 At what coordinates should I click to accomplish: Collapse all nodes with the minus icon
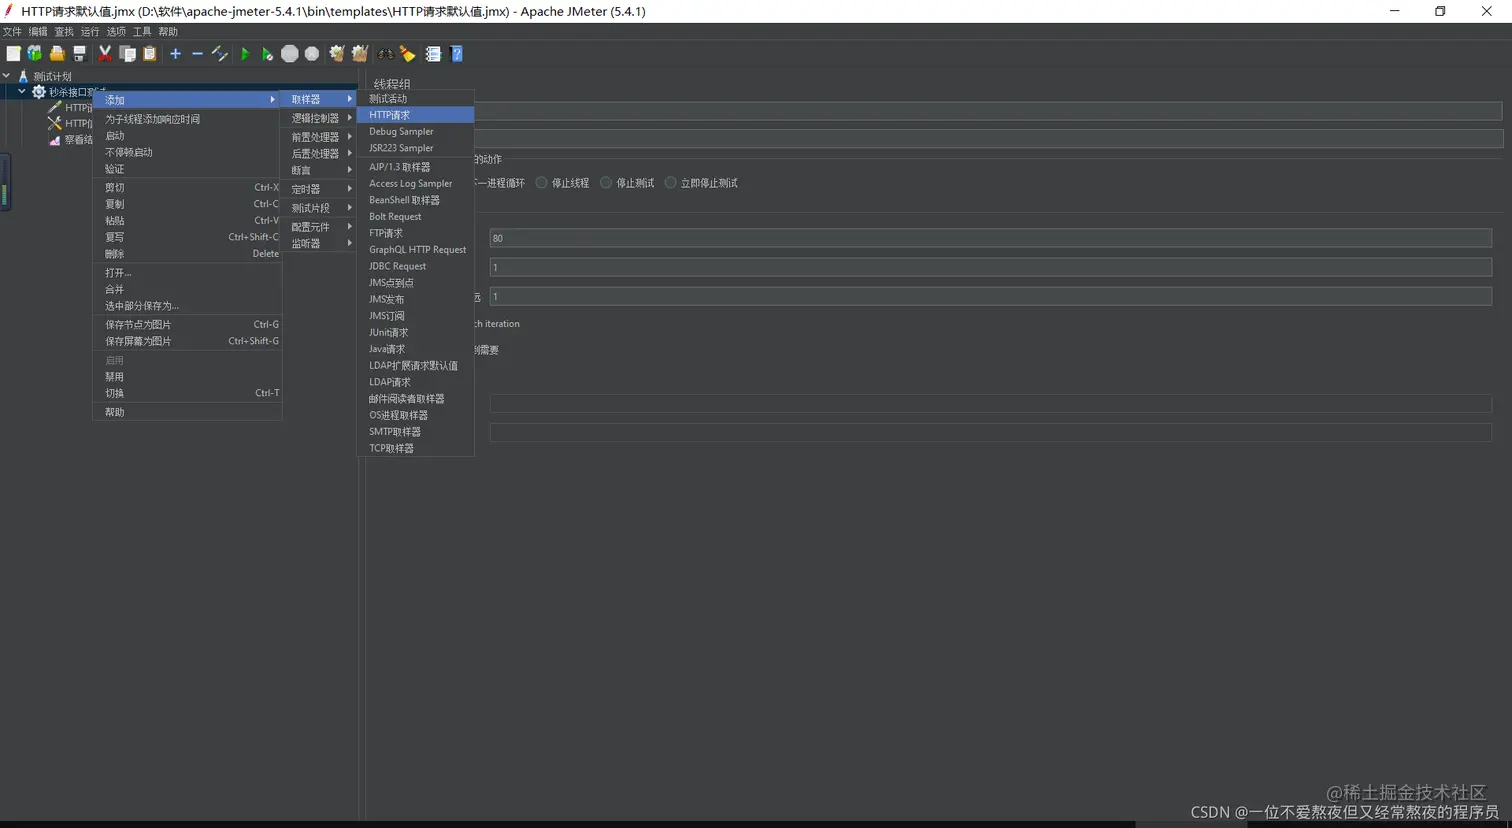197,54
